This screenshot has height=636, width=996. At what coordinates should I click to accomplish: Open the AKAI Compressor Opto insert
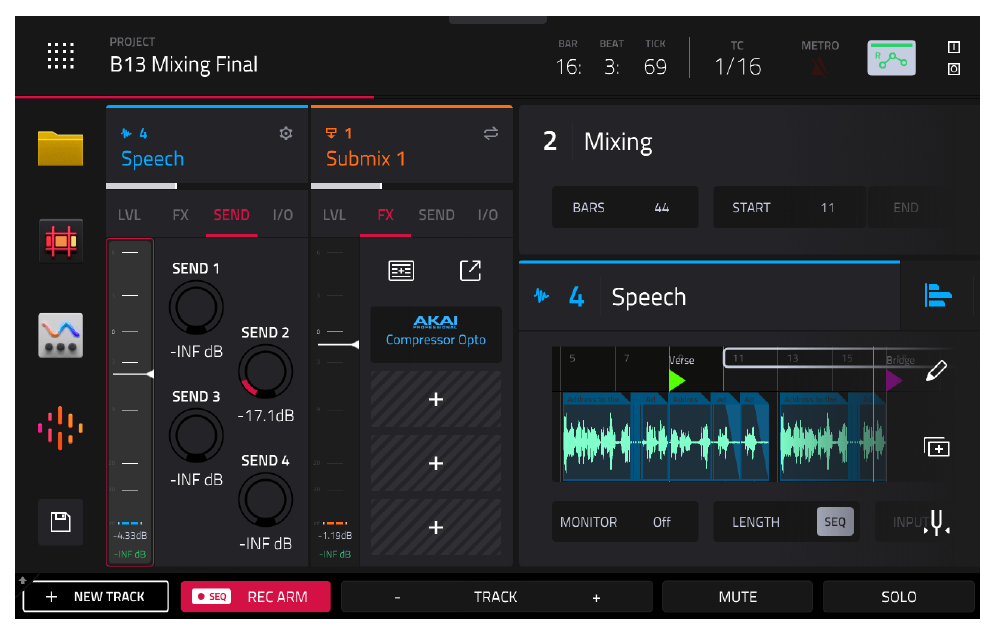click(436, 334)
